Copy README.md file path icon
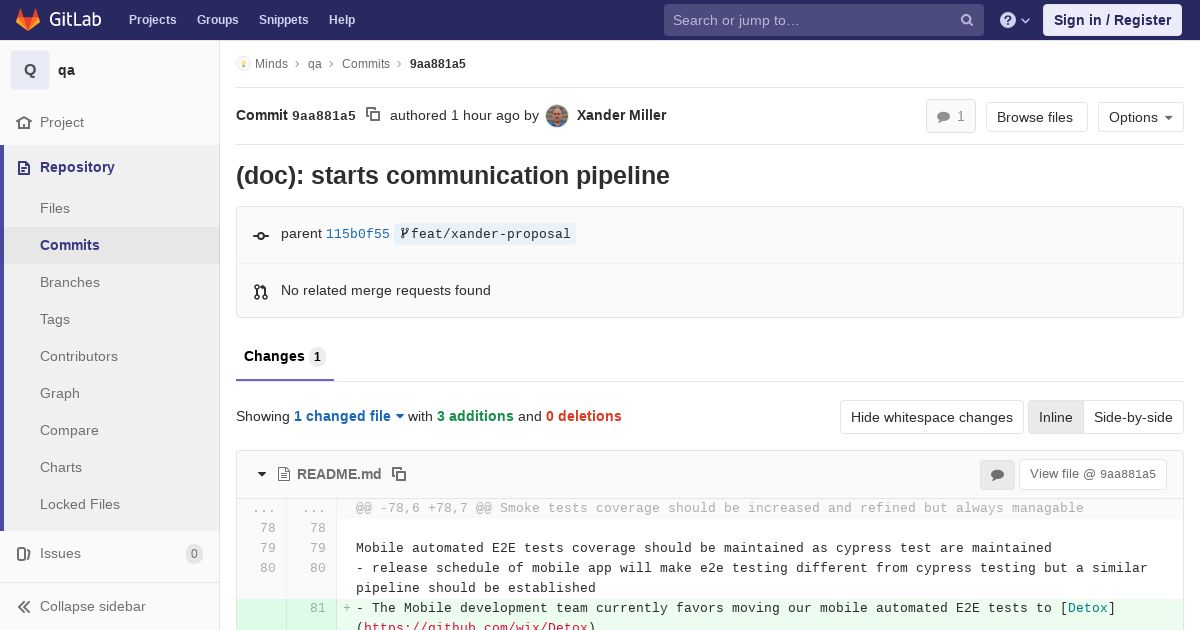The width and height of the screenshot is (1200, 630). pyautogui.click(x=399, y=474)
